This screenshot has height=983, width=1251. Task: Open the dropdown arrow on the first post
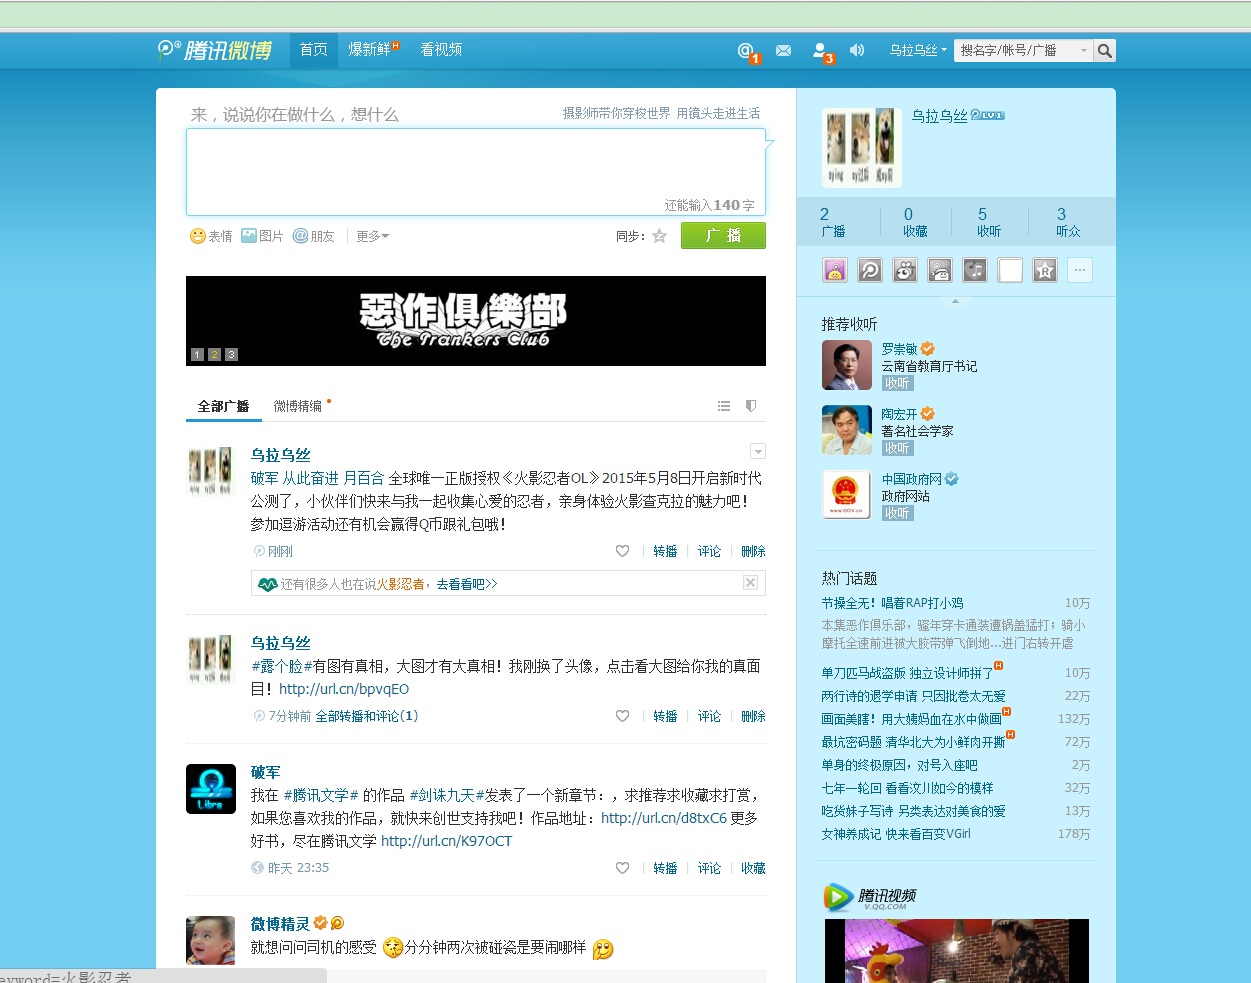[x=758, y=452]
